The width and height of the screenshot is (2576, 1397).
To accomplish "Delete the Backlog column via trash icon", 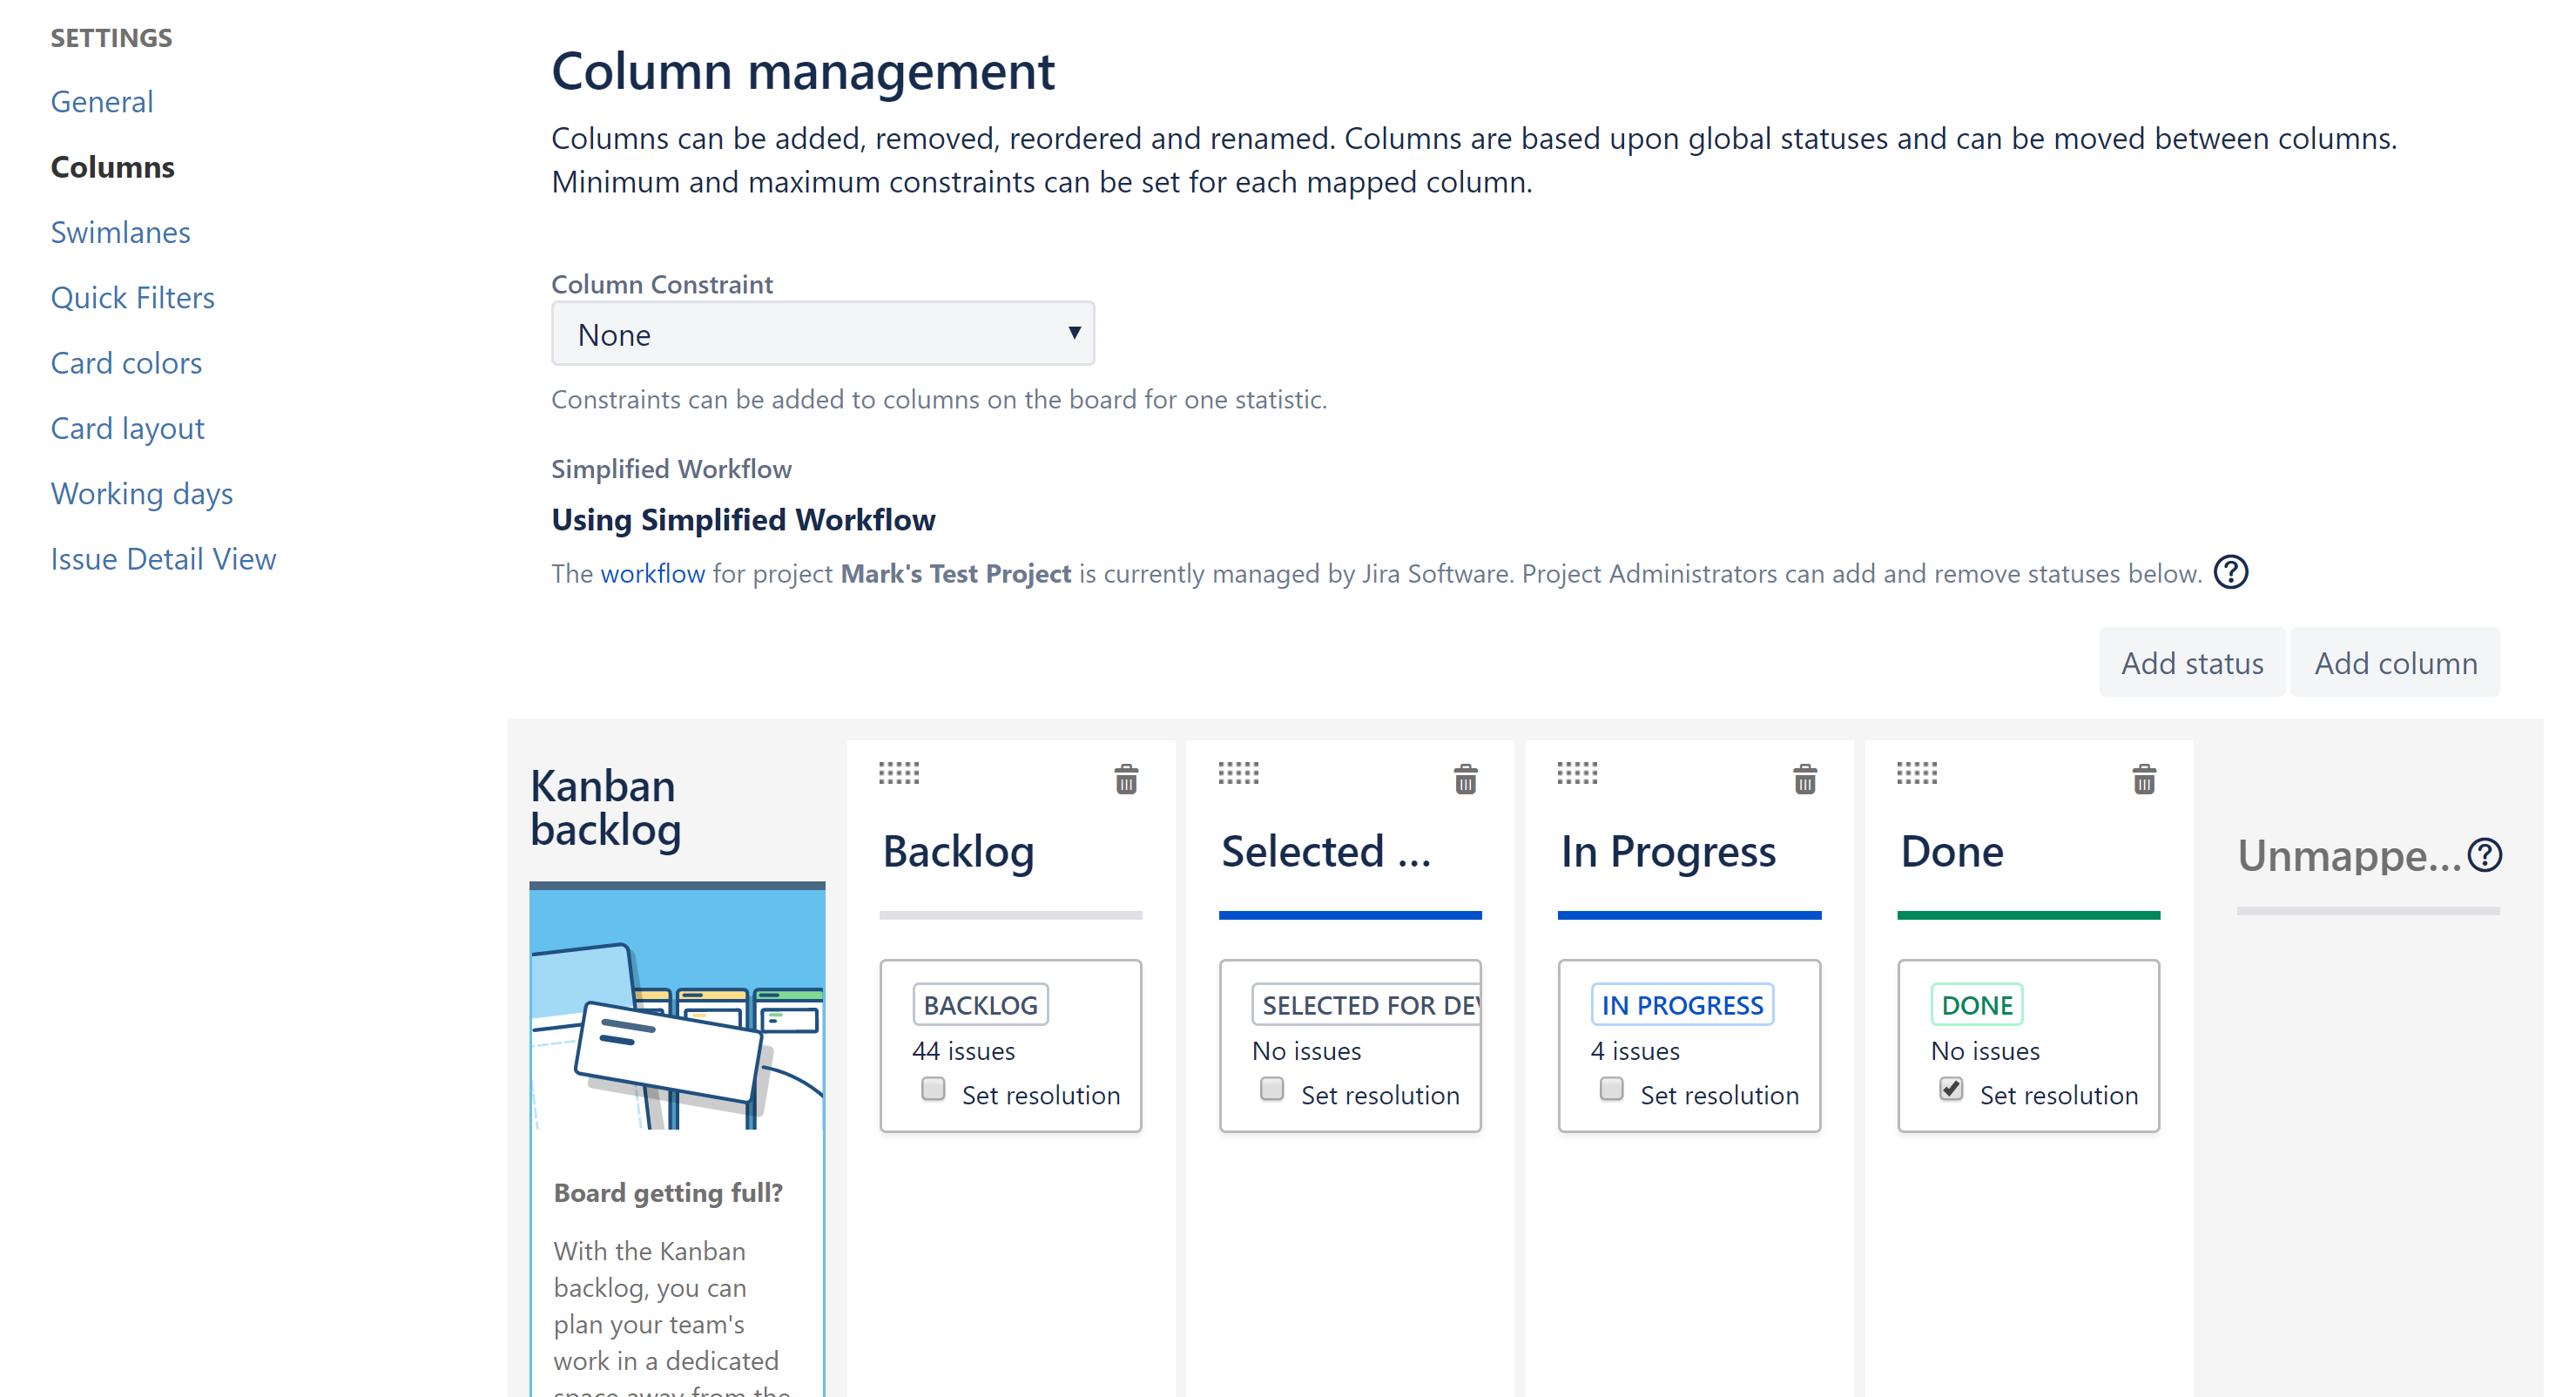I will coord(1126,779).
